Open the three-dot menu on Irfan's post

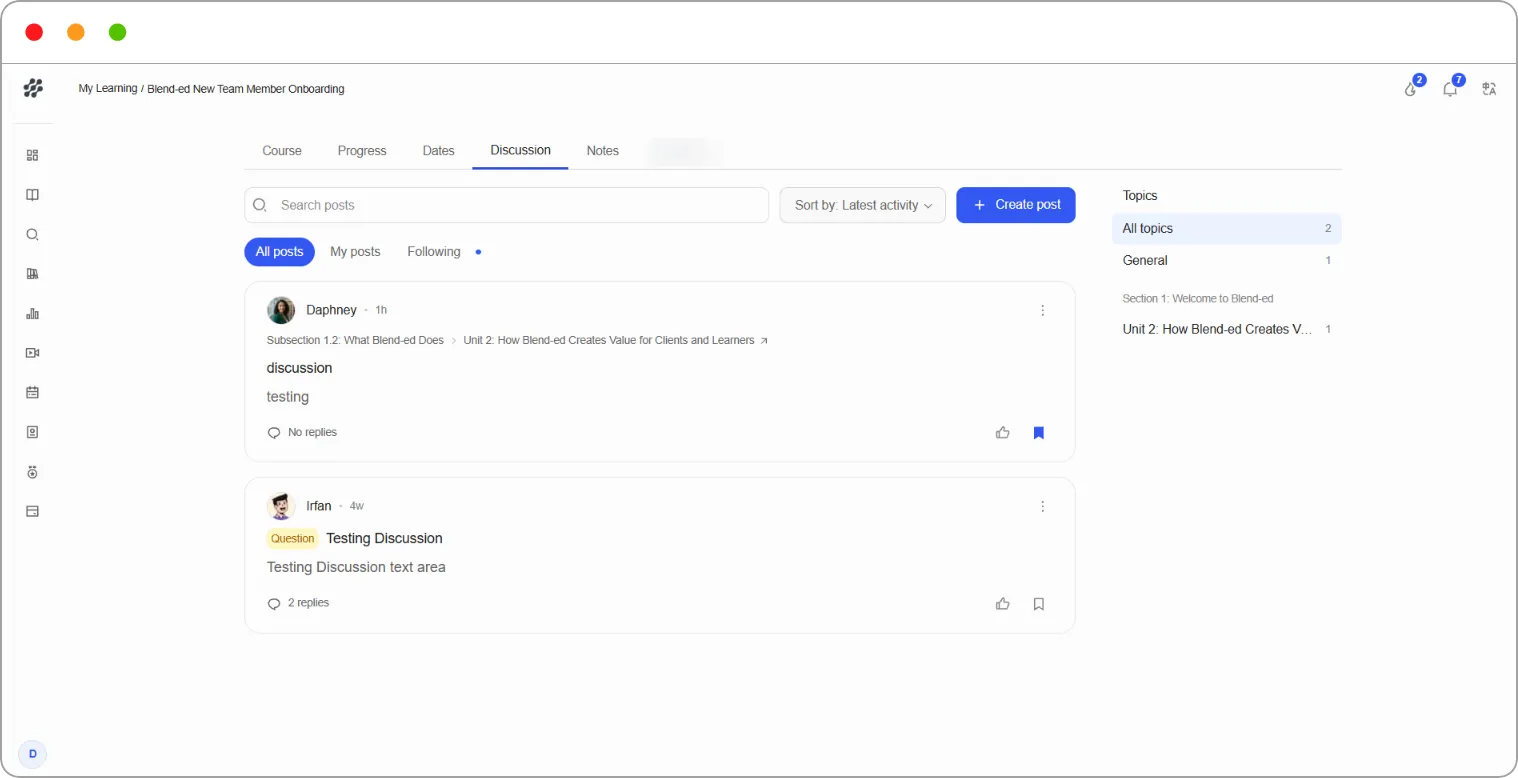(1043, 506)
